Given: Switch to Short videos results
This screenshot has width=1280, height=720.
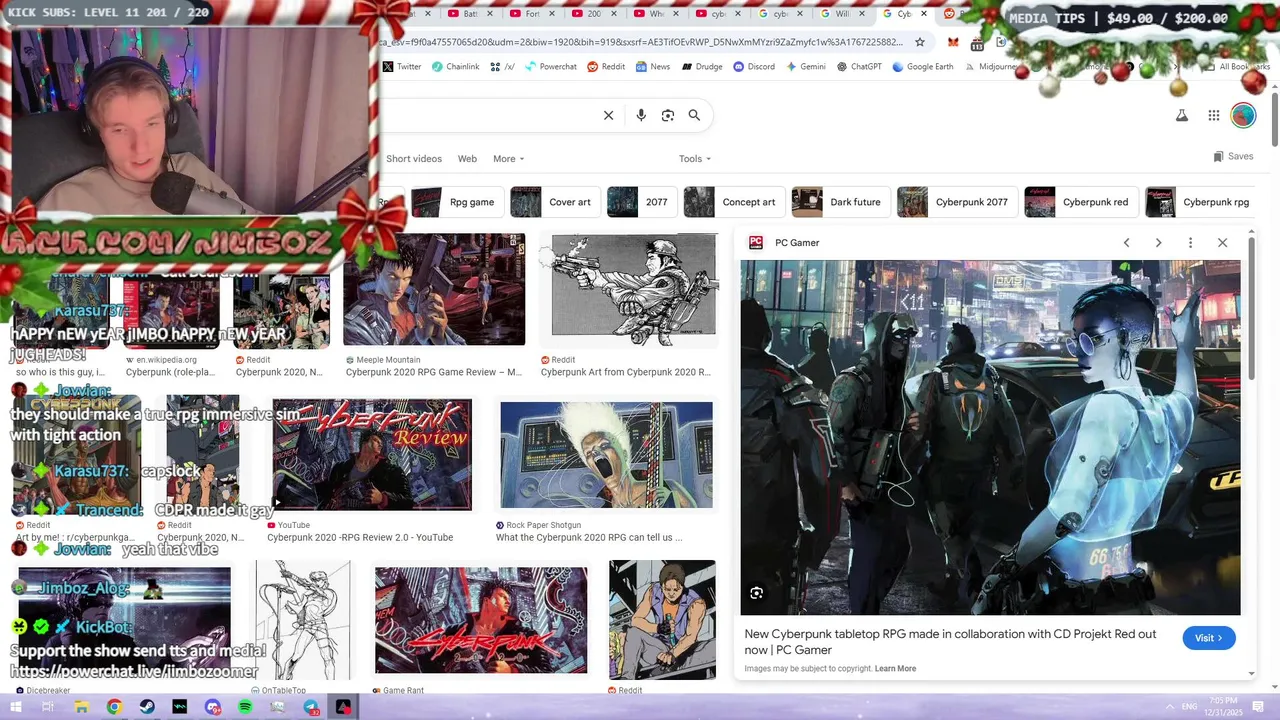Looking at the screenshot, I should [414, 159].
